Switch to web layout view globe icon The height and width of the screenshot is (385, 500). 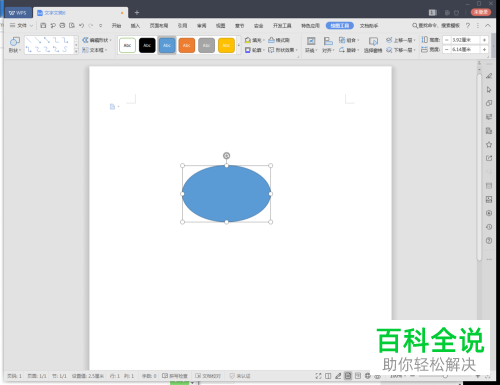(368, 376)
